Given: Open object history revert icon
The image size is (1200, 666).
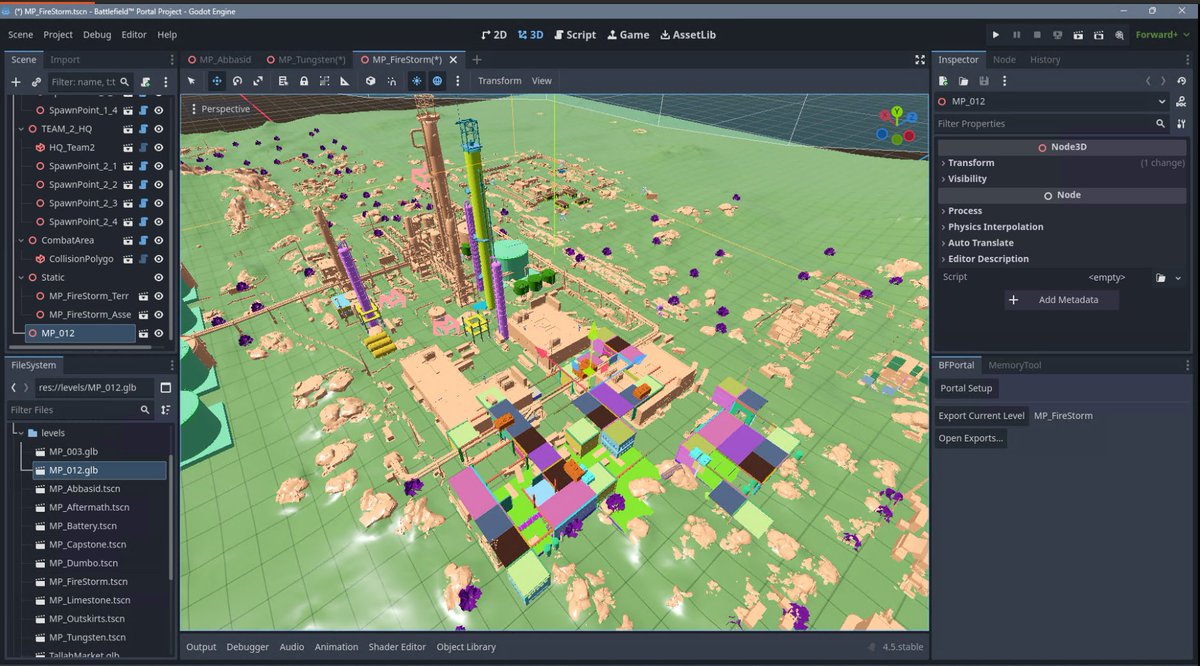Looking at the screenshot, I should [x=1181, y=81].
